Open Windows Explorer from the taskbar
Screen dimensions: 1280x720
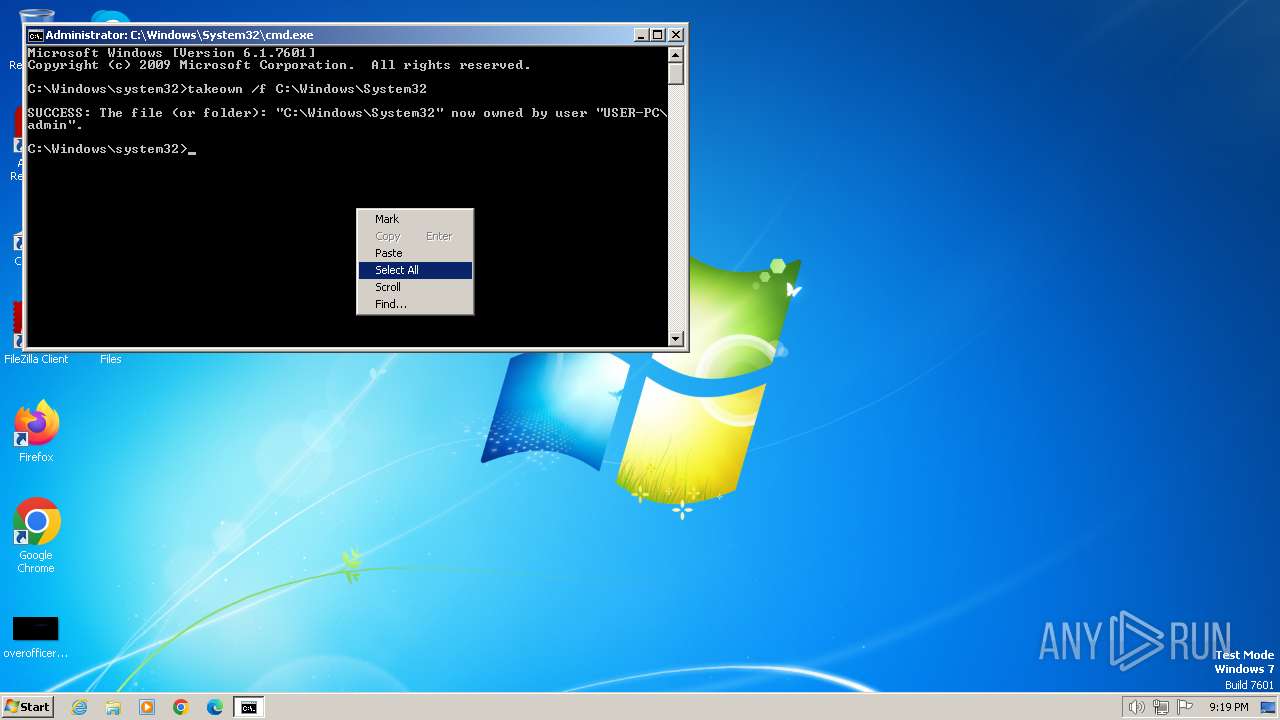[x=113, y=707]
